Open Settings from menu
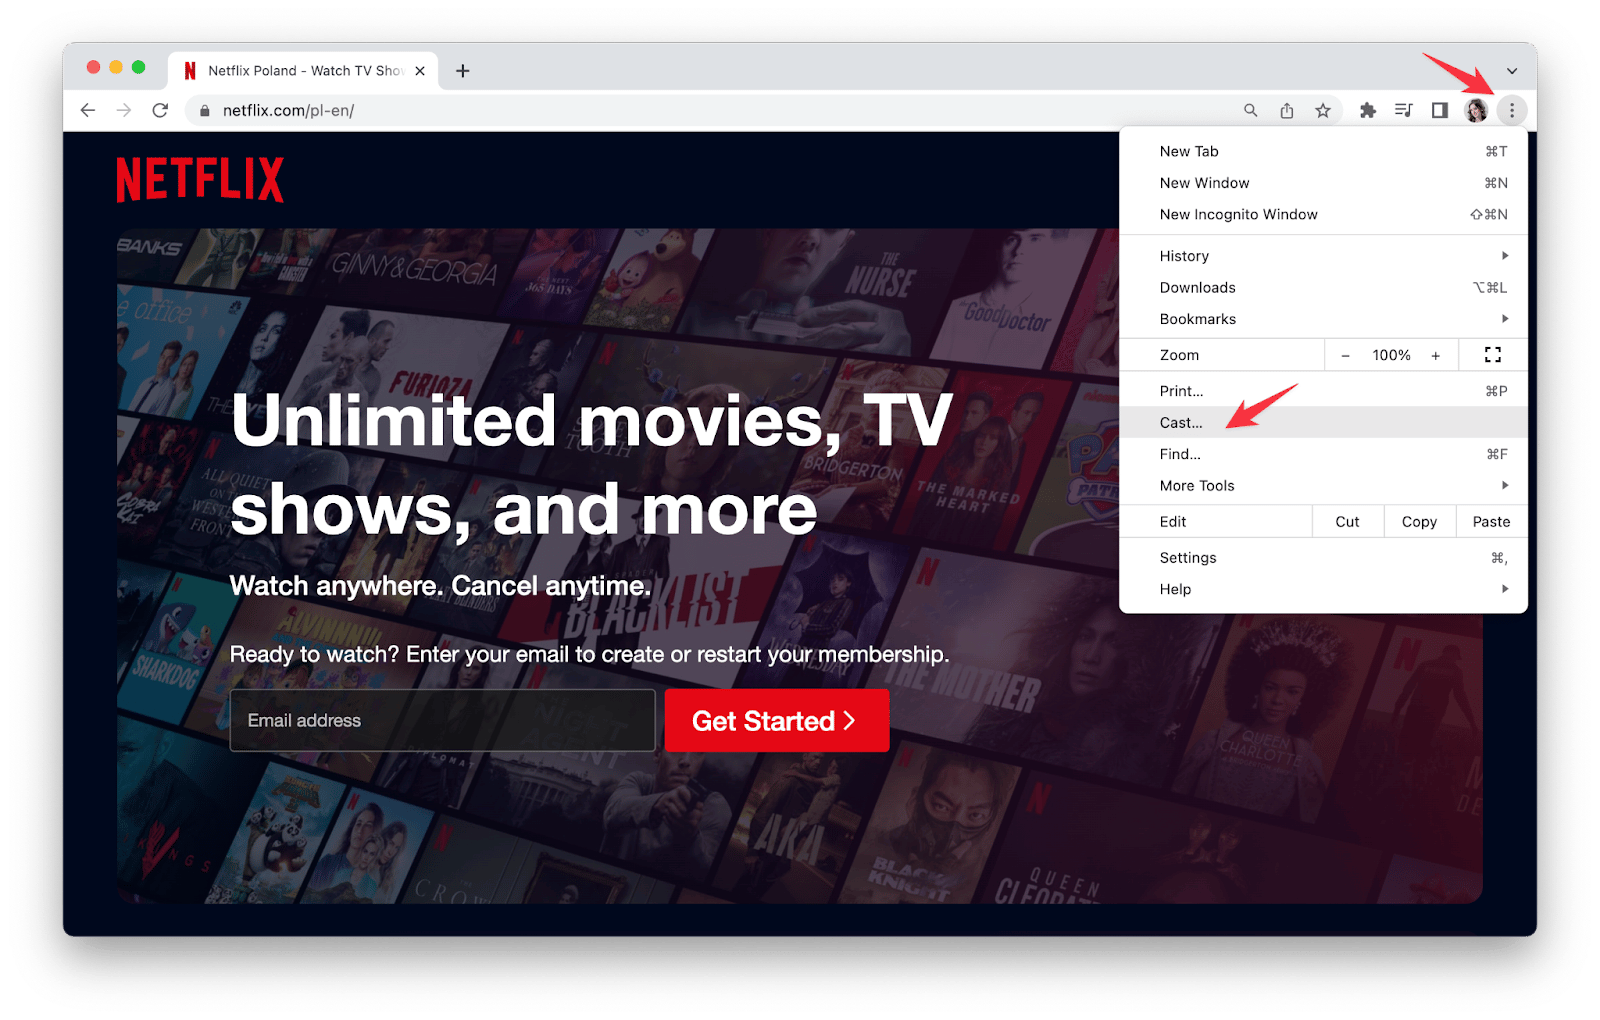Image resolution: width=1600 pixels, height=1020 pixels. click(x=1323, y=558)
